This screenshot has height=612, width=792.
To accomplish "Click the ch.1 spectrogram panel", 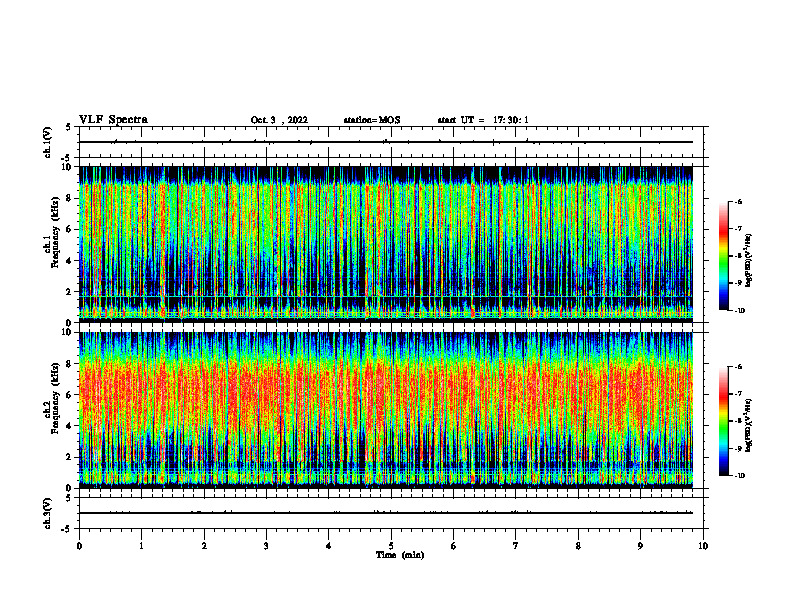I will tap(386, 244).
